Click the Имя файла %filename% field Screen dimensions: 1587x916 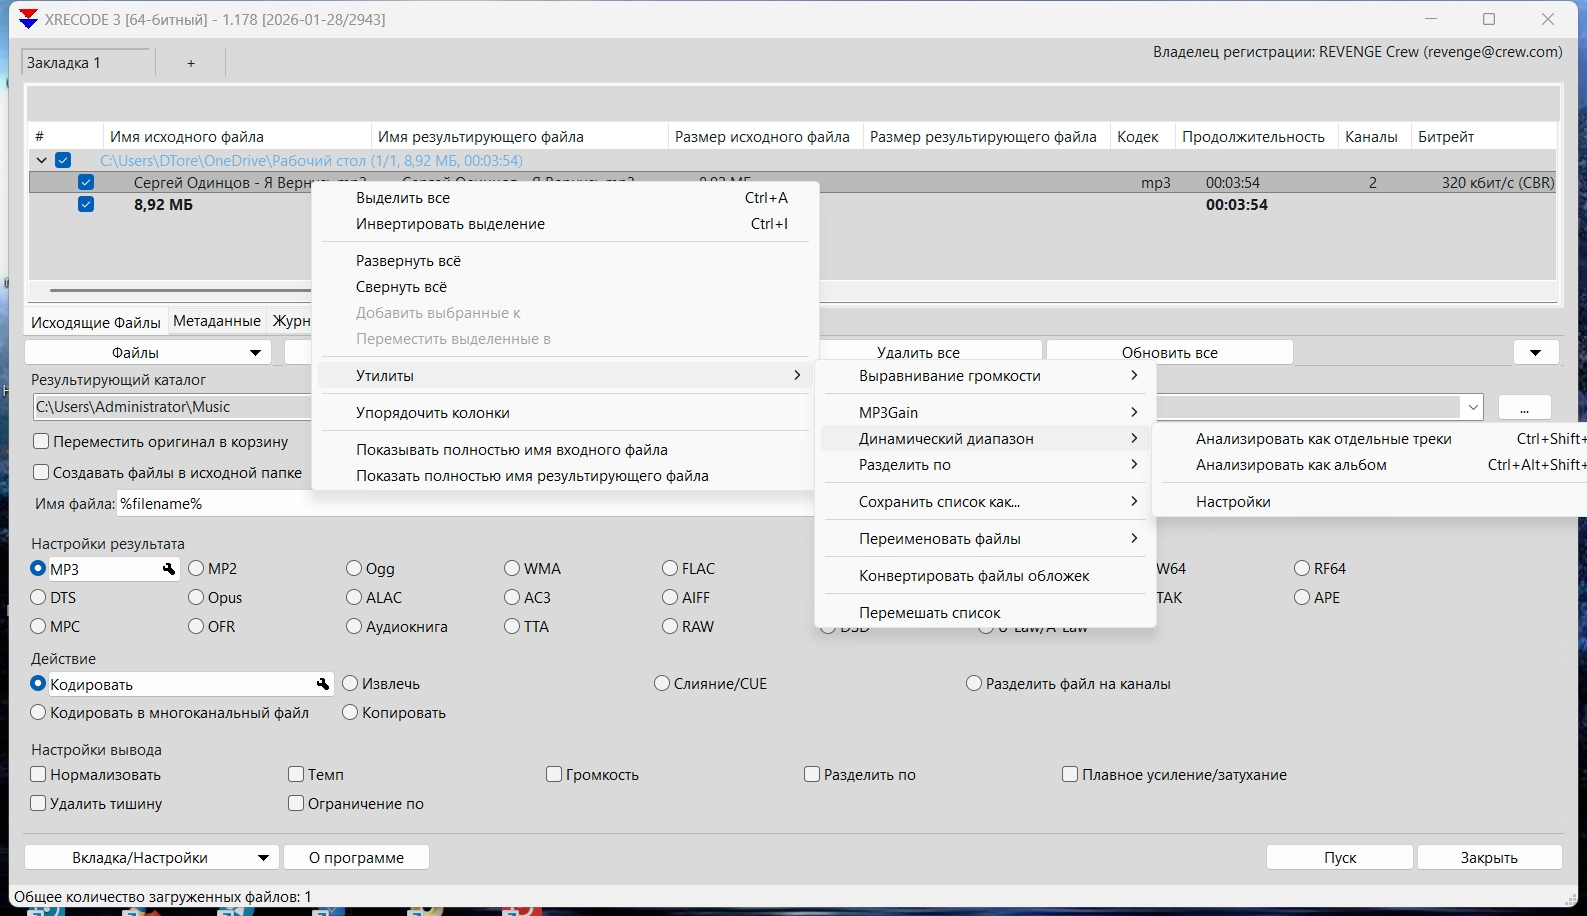point(466,504)
